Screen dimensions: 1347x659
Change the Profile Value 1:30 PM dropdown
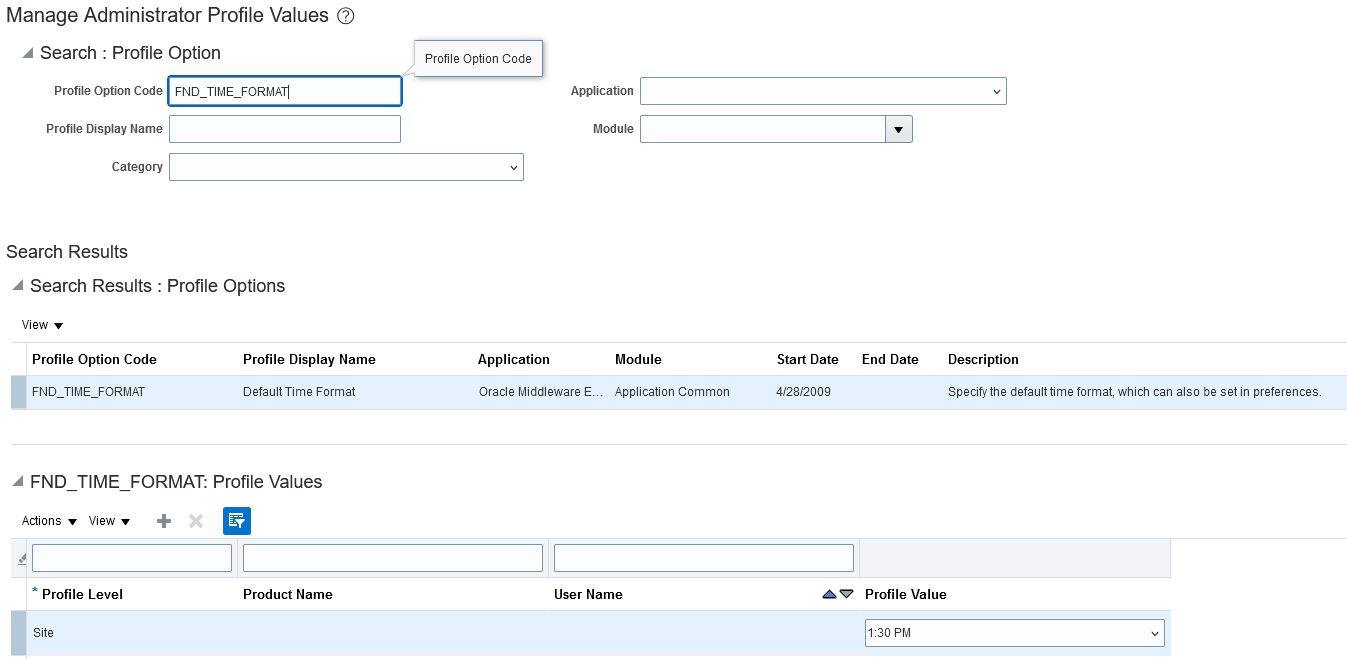[1014, 633]
